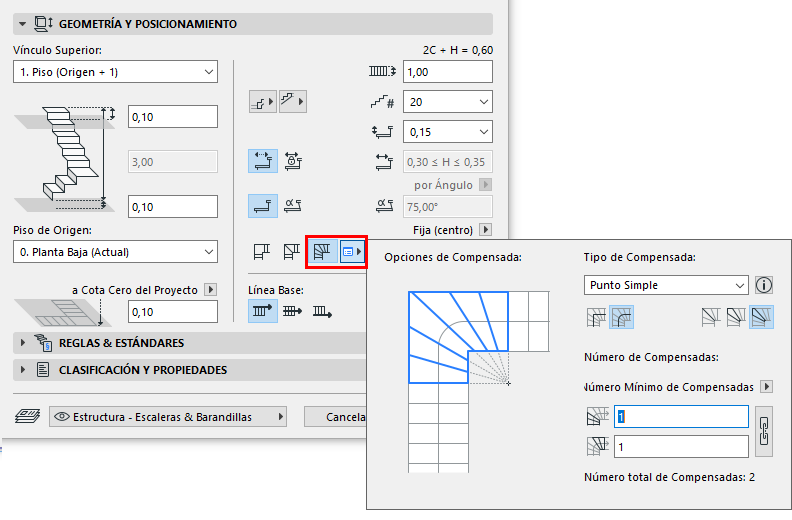Open the riser step shape flyout button
This screenshot has height=520, width=792.
(x=263, y=102)
